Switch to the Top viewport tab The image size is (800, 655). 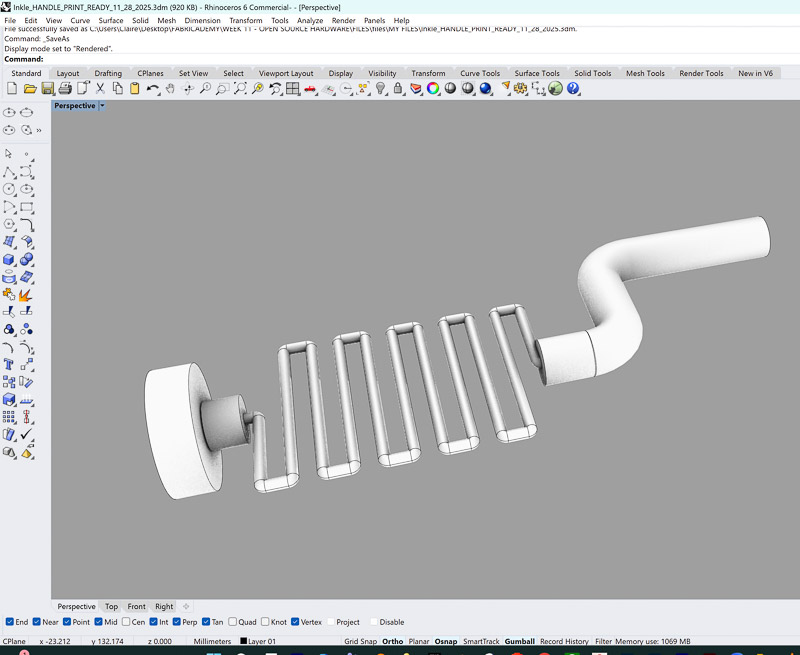click(x=111, y=606)
